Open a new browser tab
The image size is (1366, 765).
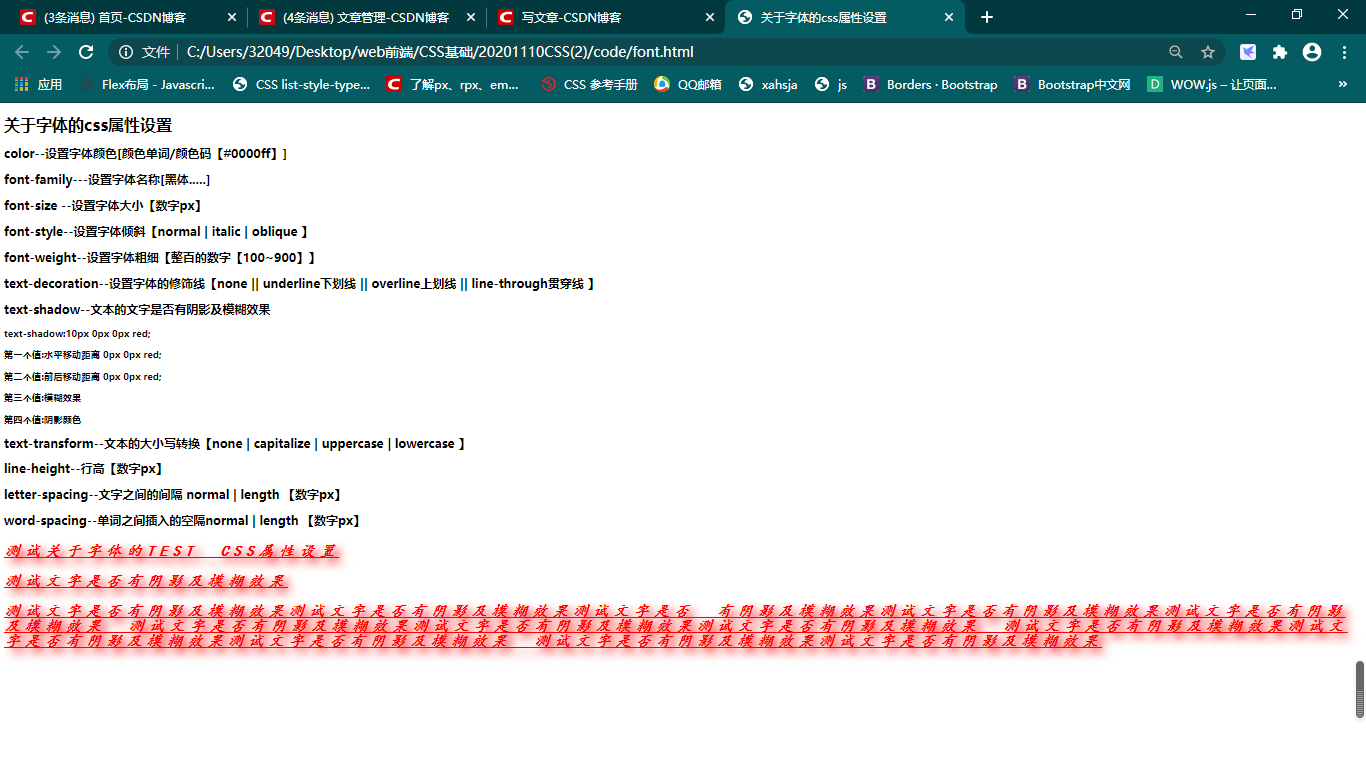pyautogui.click(x=987, y=17)
